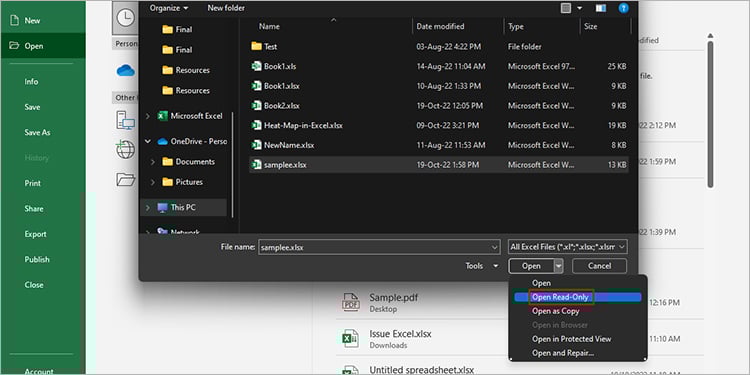750x375 pixels.
Task: Select the Microsoft Excel icon in navigation tree
Action: click(163, 116)
